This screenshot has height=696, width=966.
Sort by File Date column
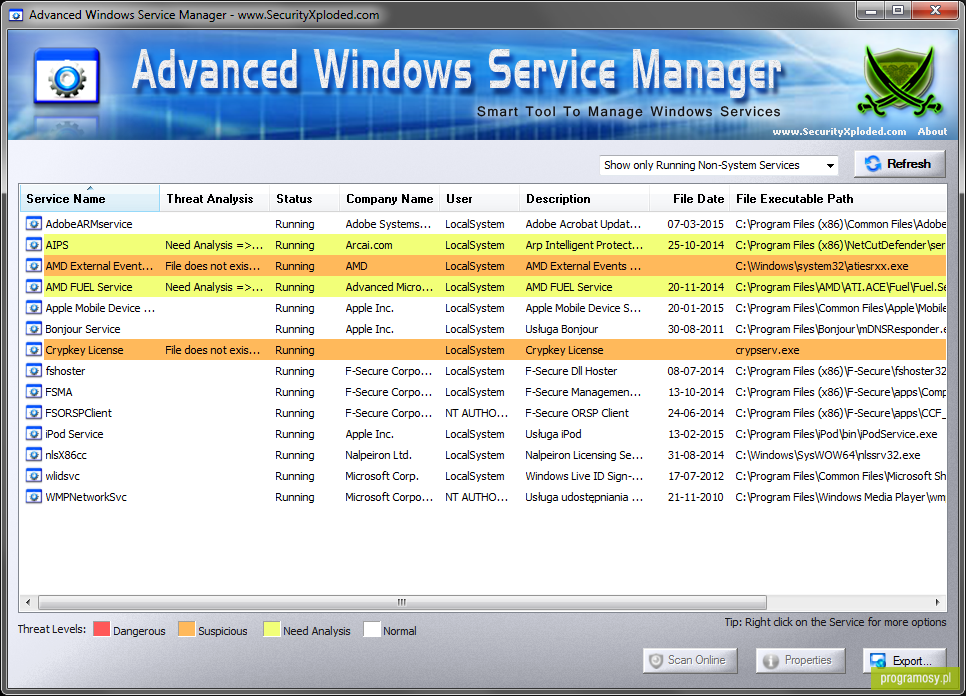(x=690, y=198)
